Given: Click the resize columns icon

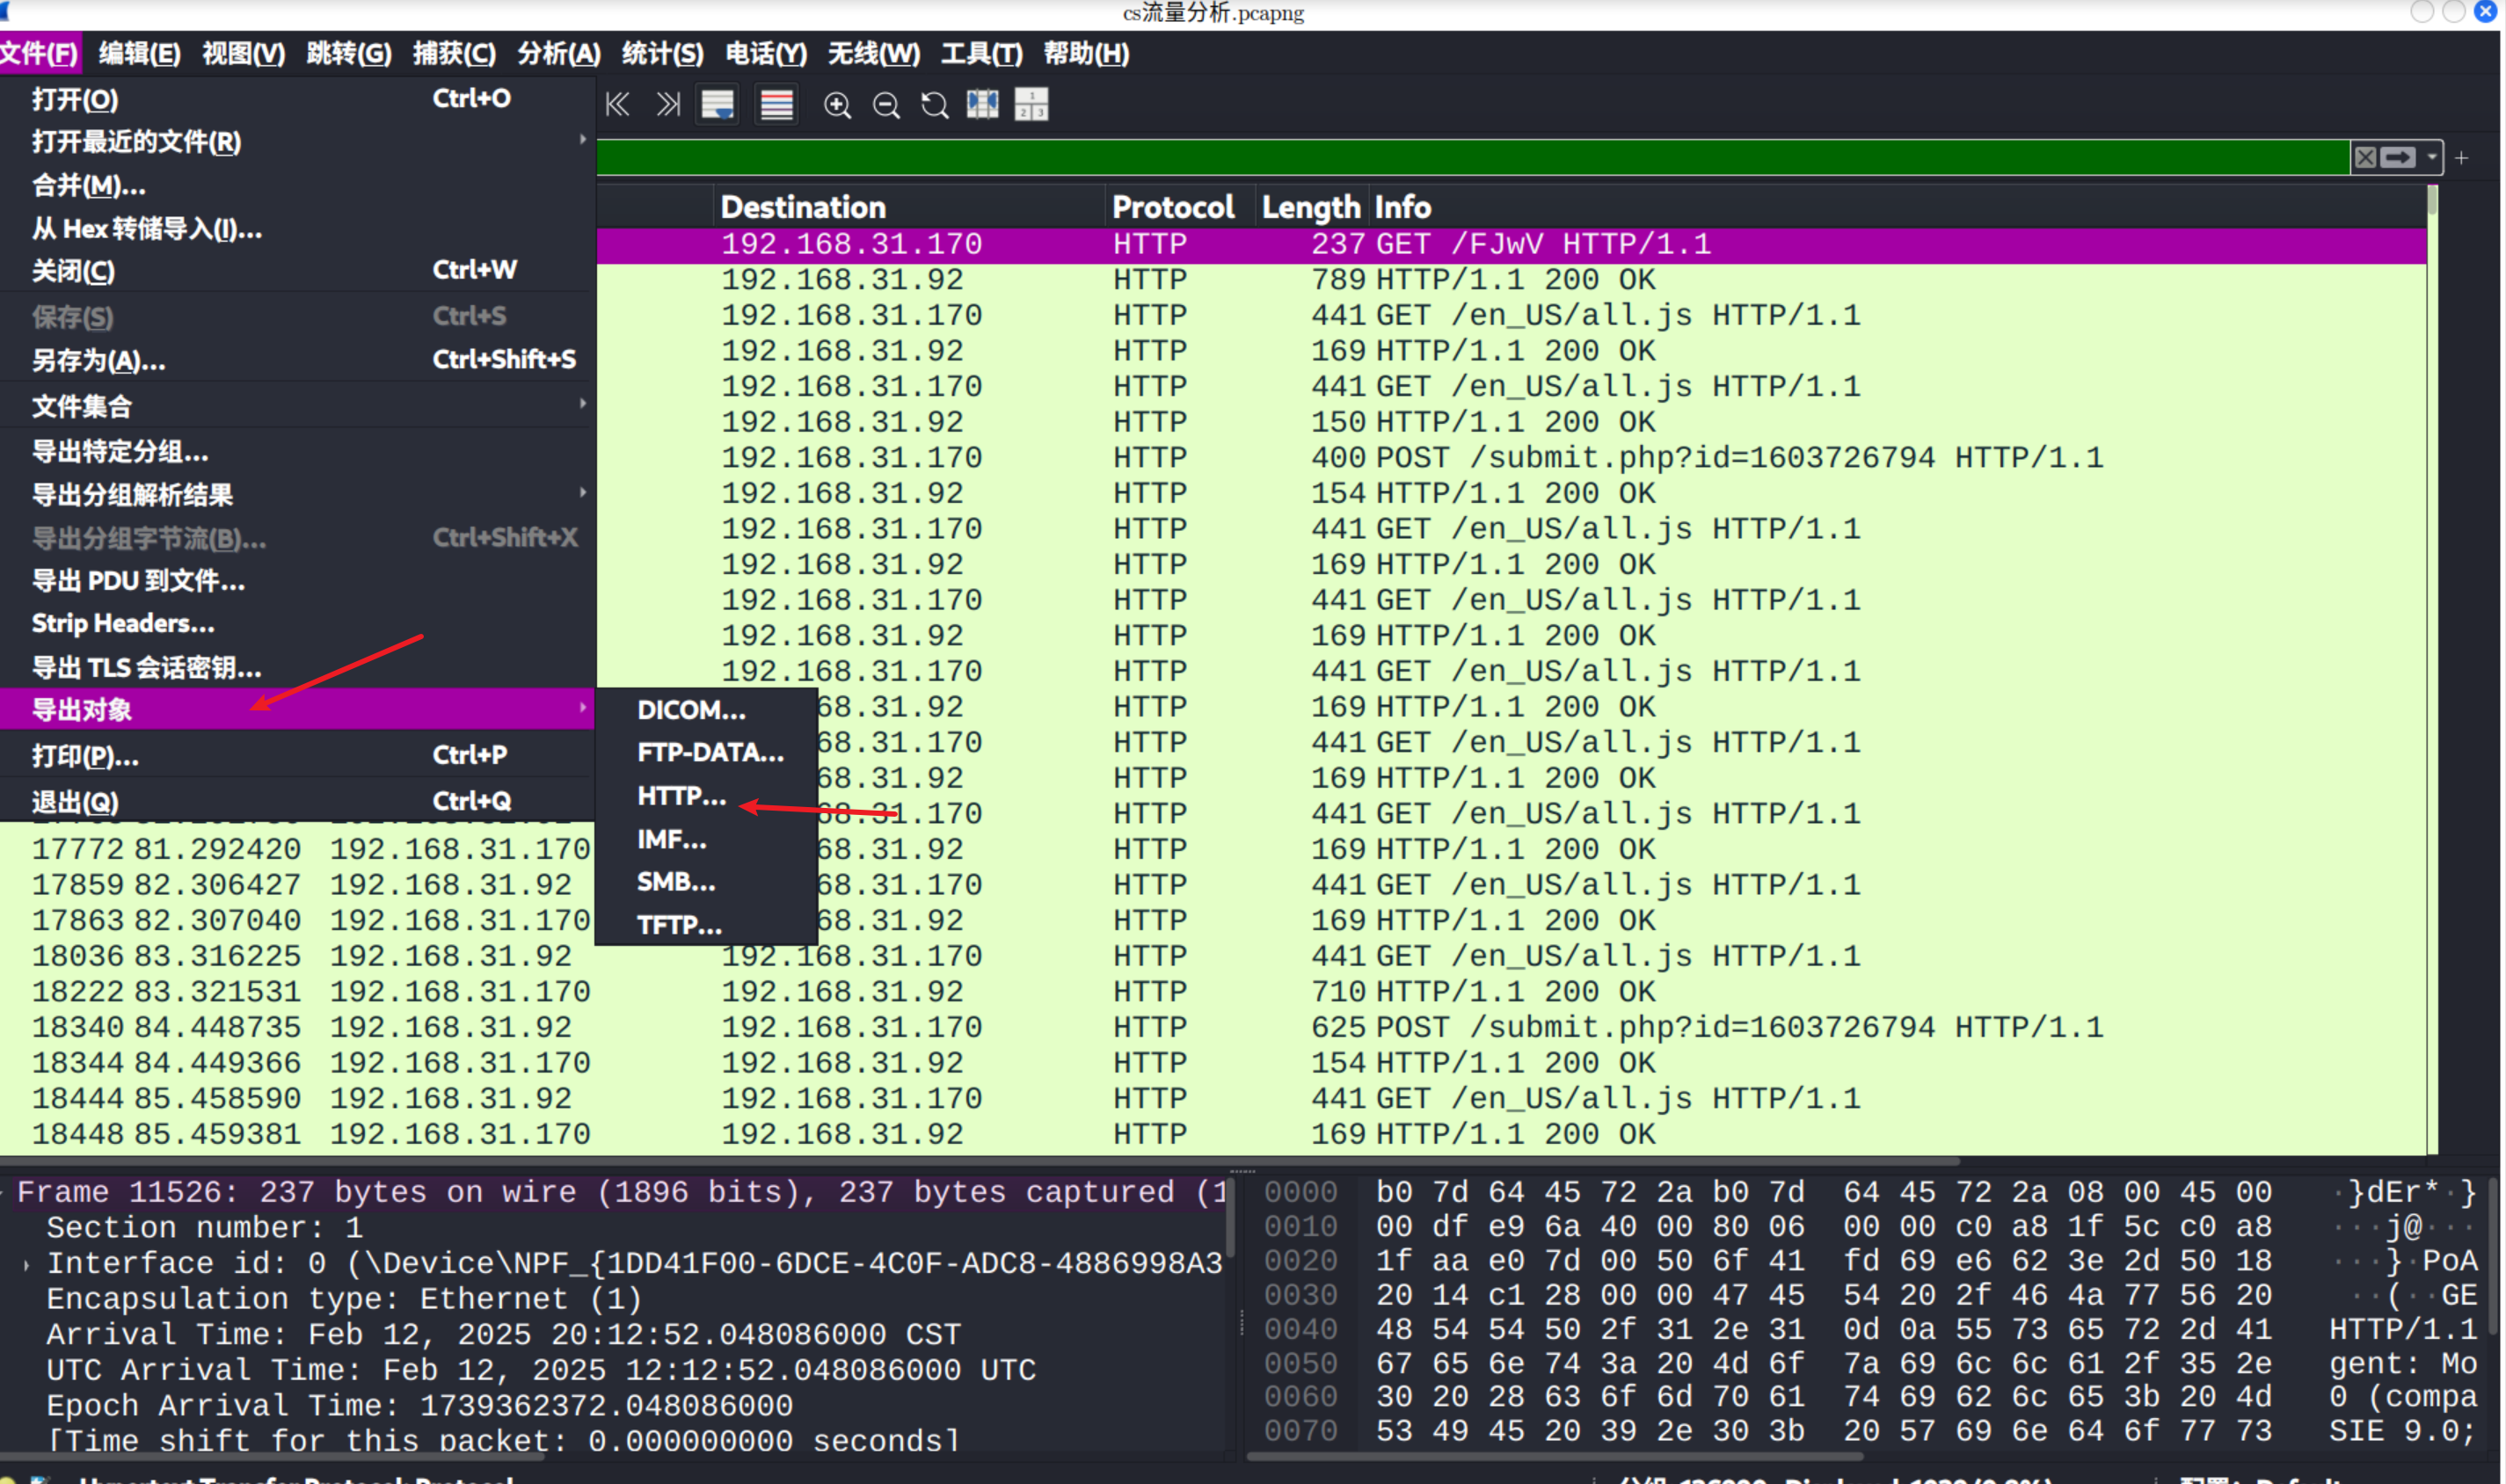Looking at the screenshot, I should (982, 104).
